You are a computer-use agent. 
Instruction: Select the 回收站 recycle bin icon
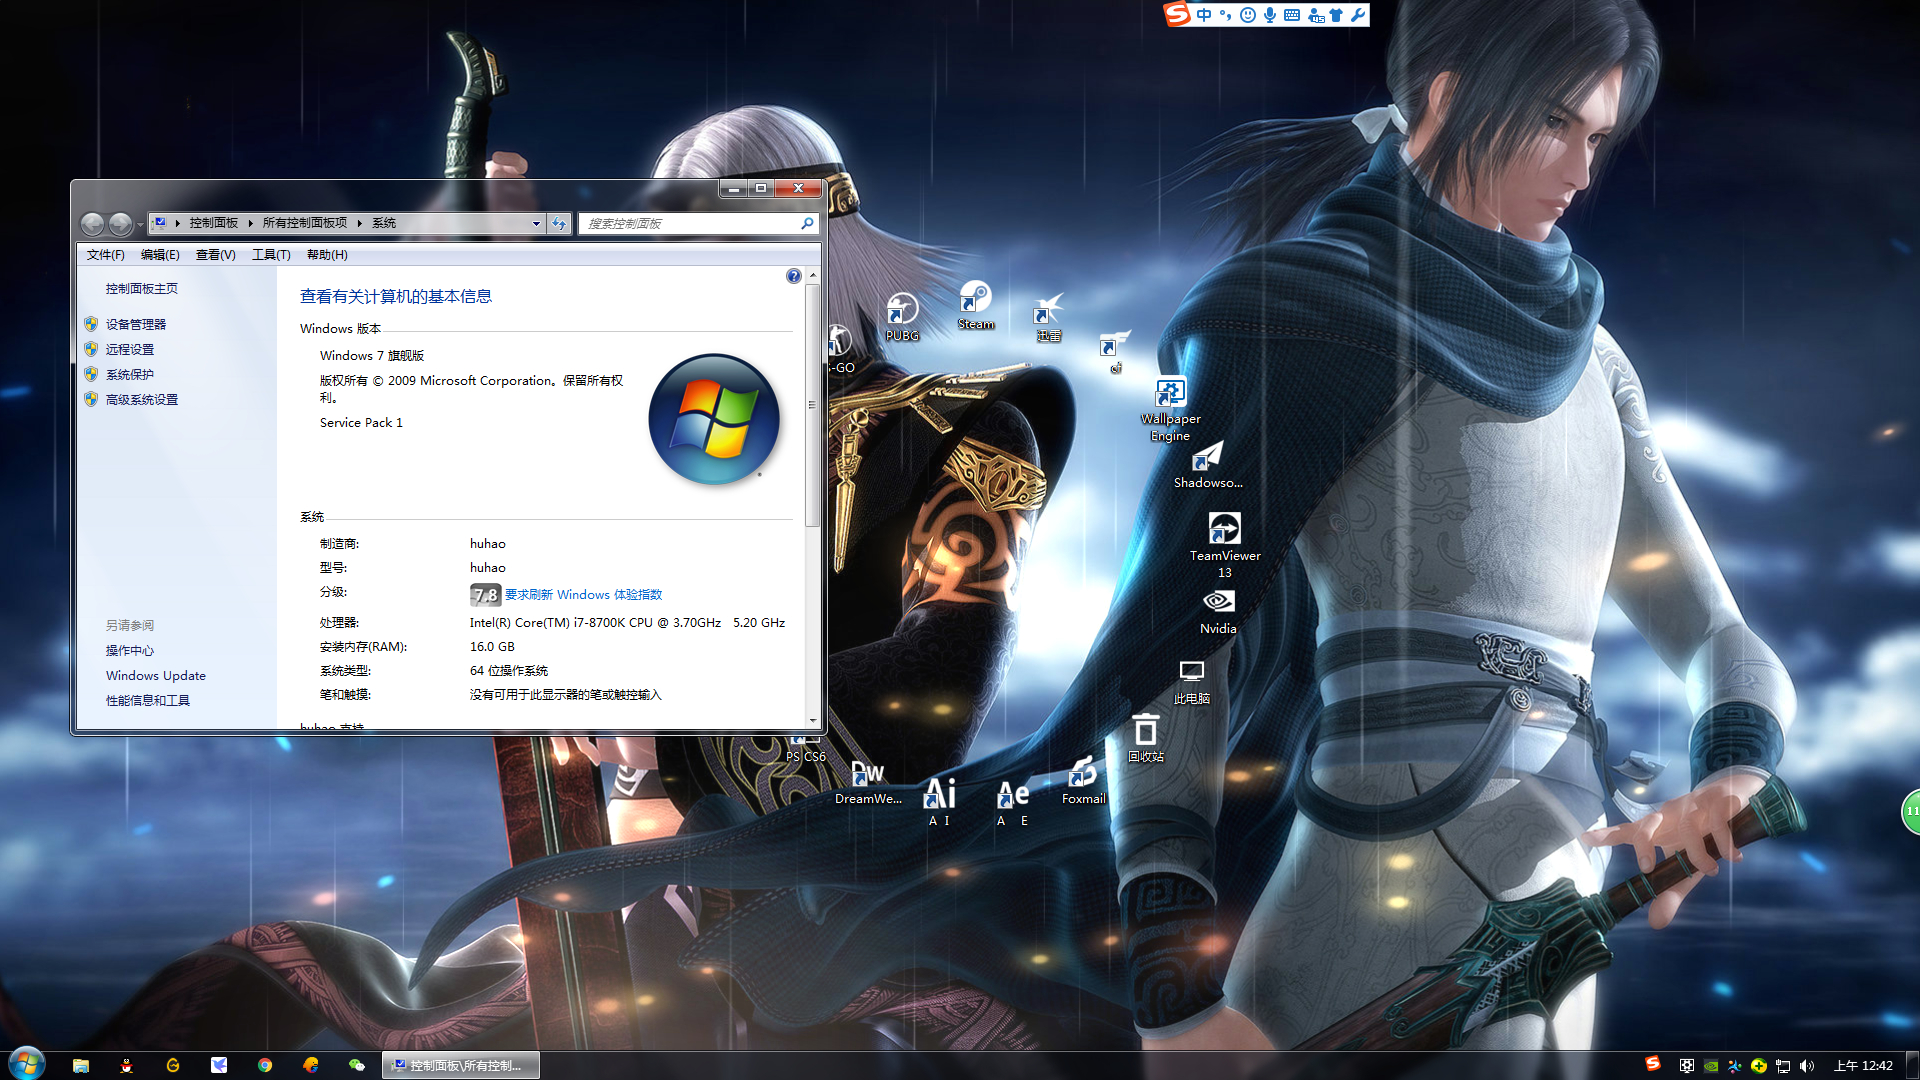pyautogui.click(x=1146, y=738)
